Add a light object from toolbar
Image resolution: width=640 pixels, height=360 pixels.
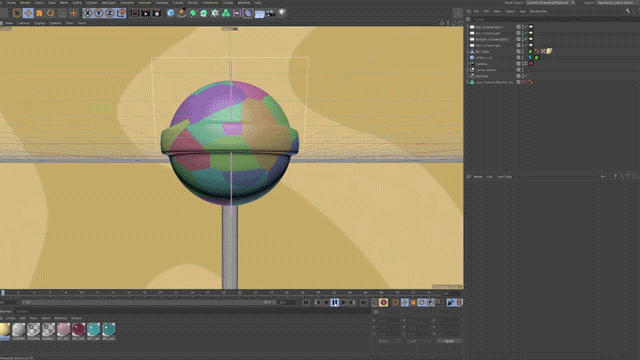[x=282, y=13]
